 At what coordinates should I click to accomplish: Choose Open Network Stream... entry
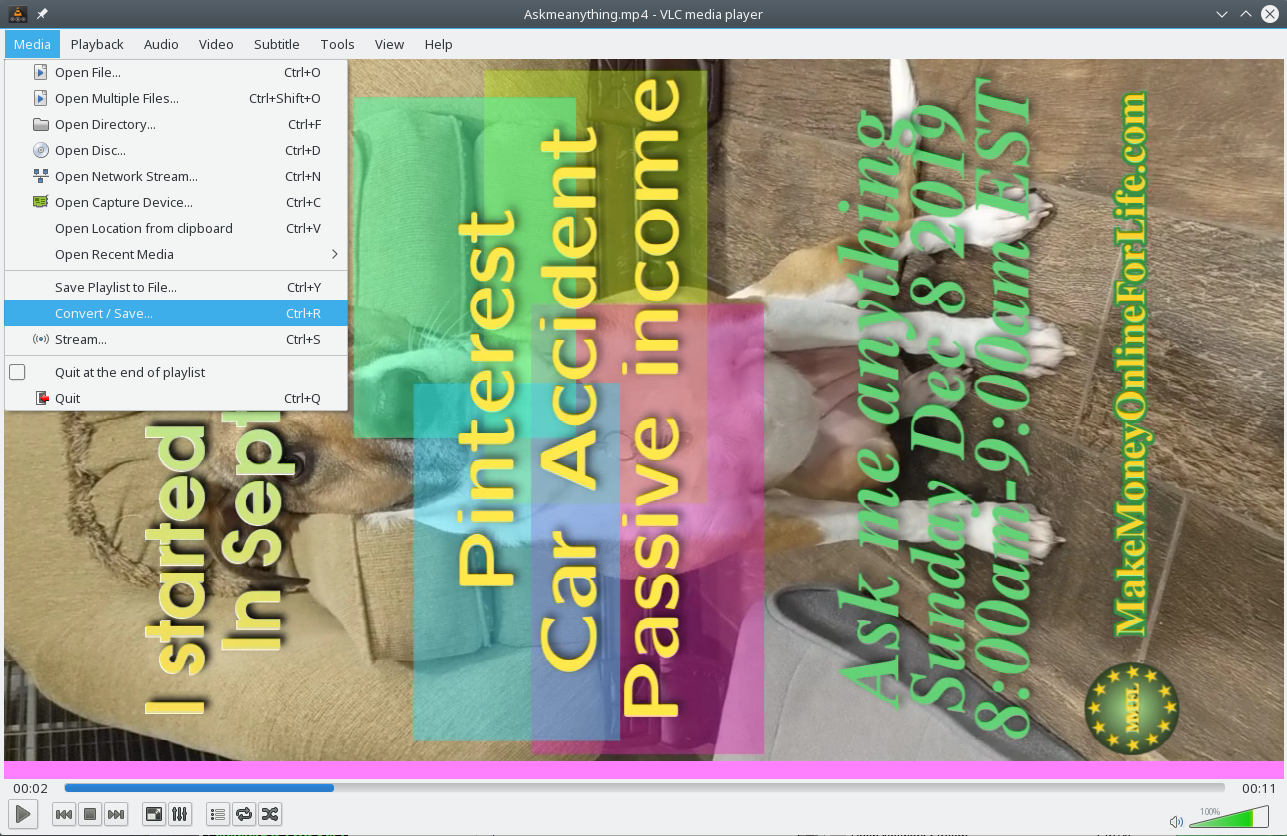[x=176, y=176]
